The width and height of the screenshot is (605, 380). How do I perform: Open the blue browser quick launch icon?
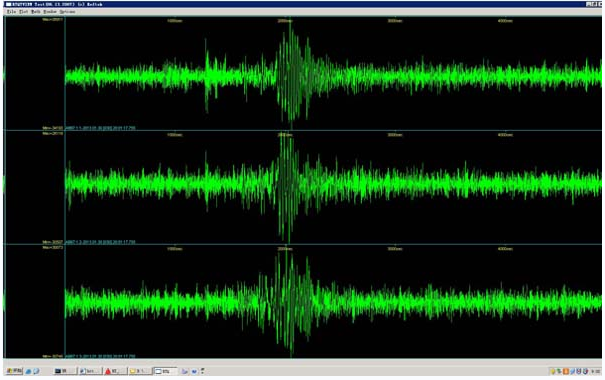point(28,371)
